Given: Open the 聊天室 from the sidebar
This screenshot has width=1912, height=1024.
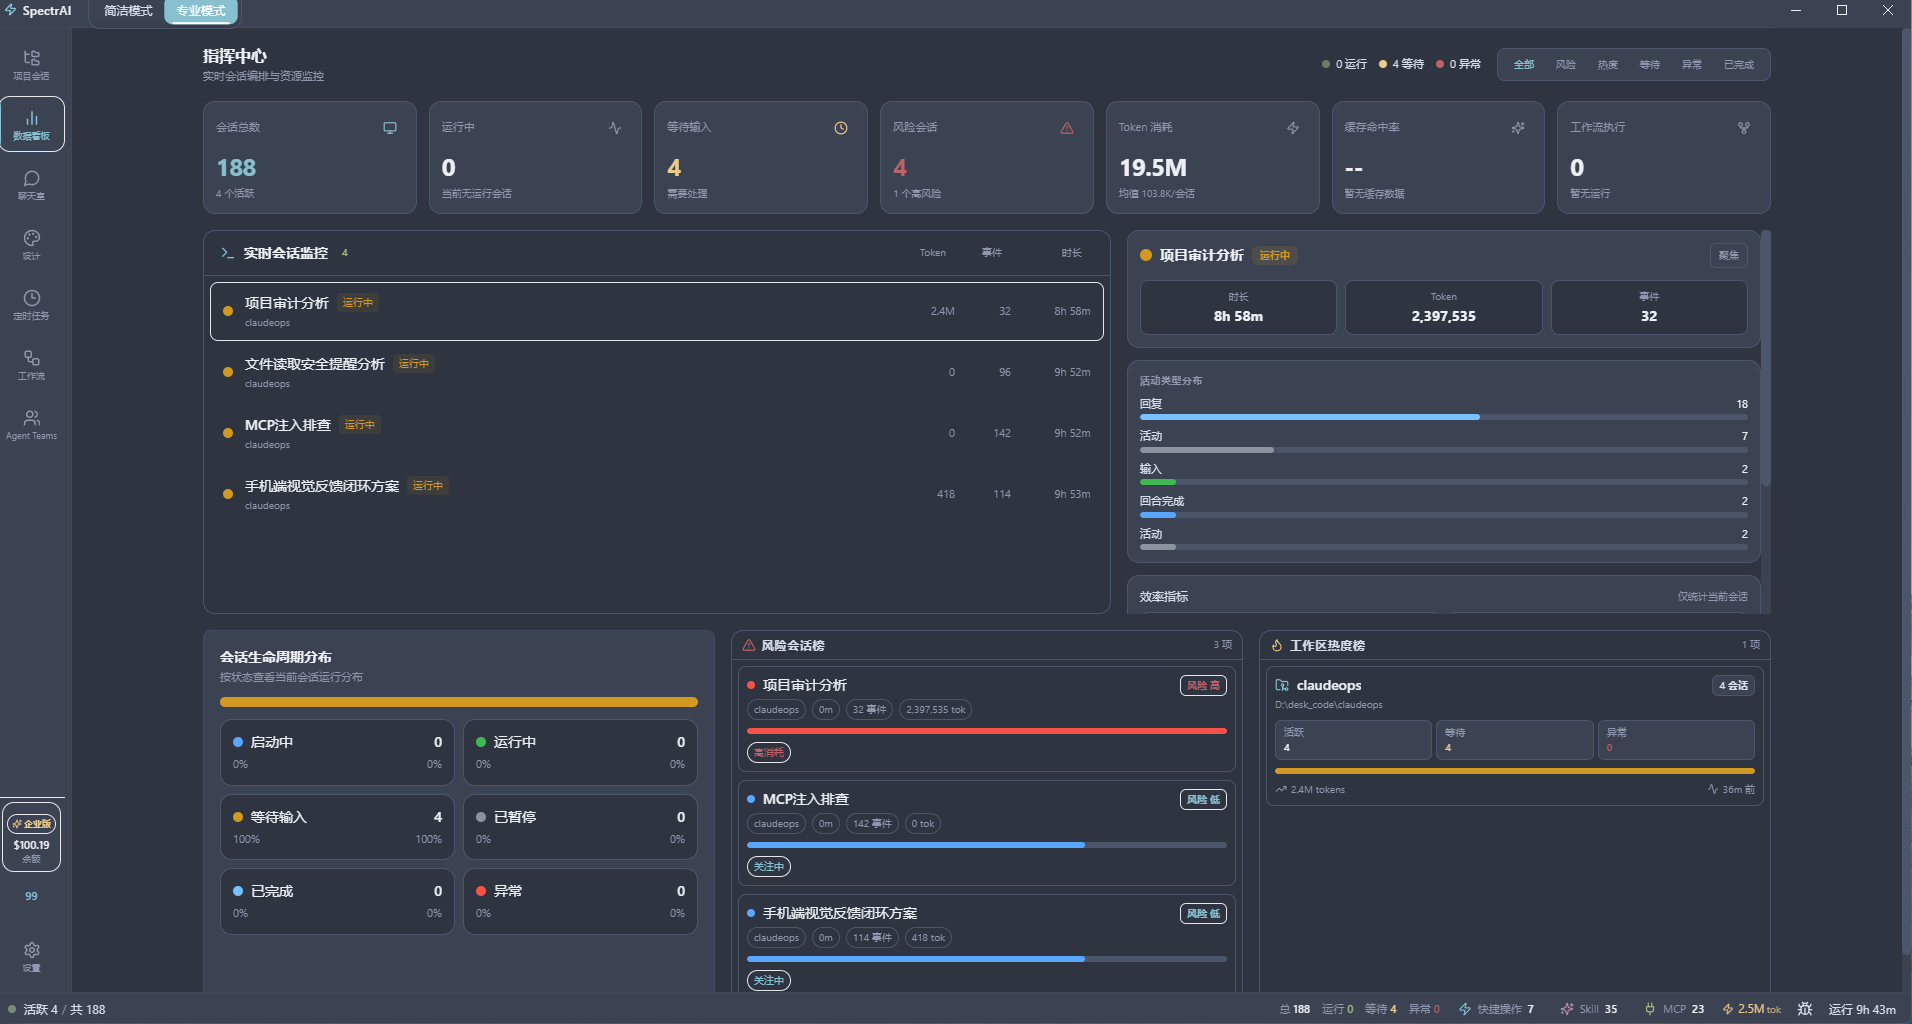Looking at the screenshot, I should pos(31,184).
